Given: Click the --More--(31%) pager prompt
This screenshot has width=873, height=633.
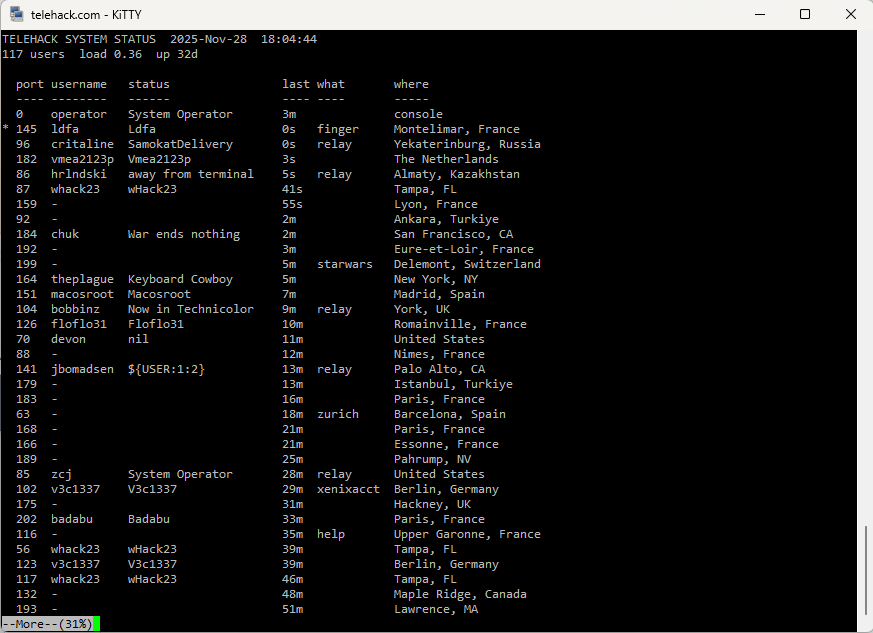Looking at the screenshot, I should pos(47,624).
